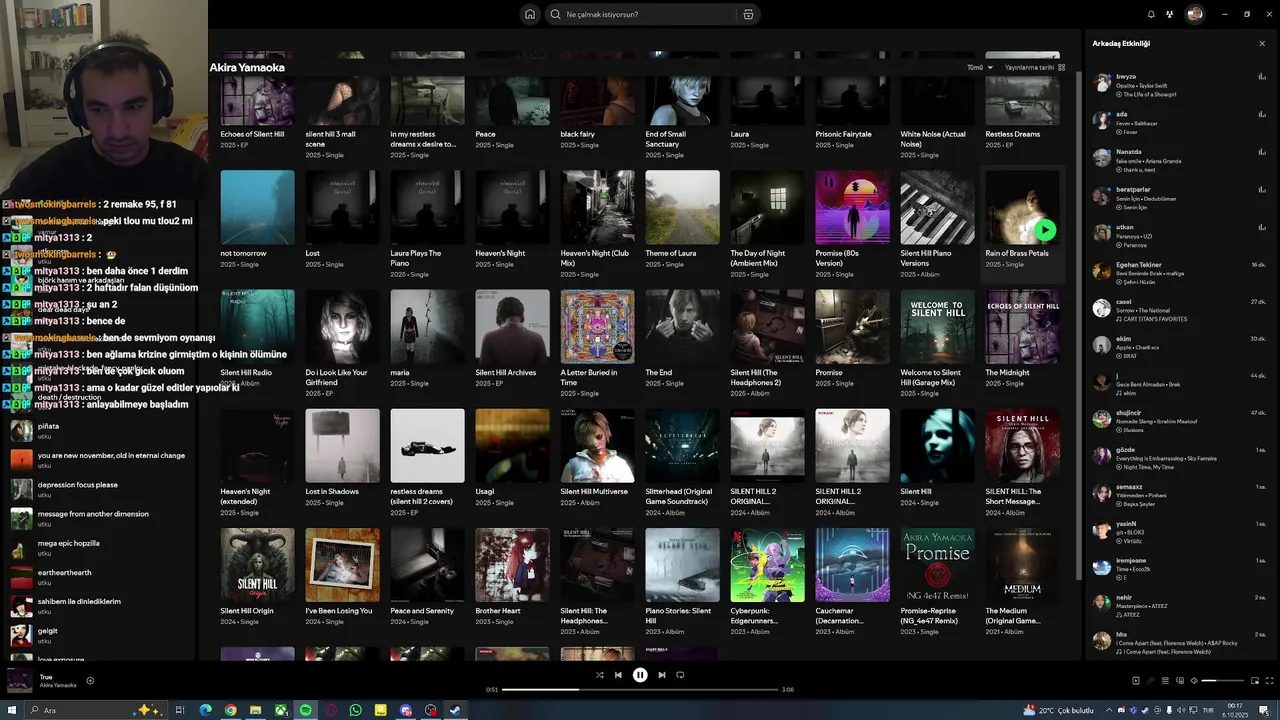Image resolution: width=1280 pixels, height=720 pixels.
Task: Open the 'not tomorrow' single cover
Action: click(x=257, y=207)
